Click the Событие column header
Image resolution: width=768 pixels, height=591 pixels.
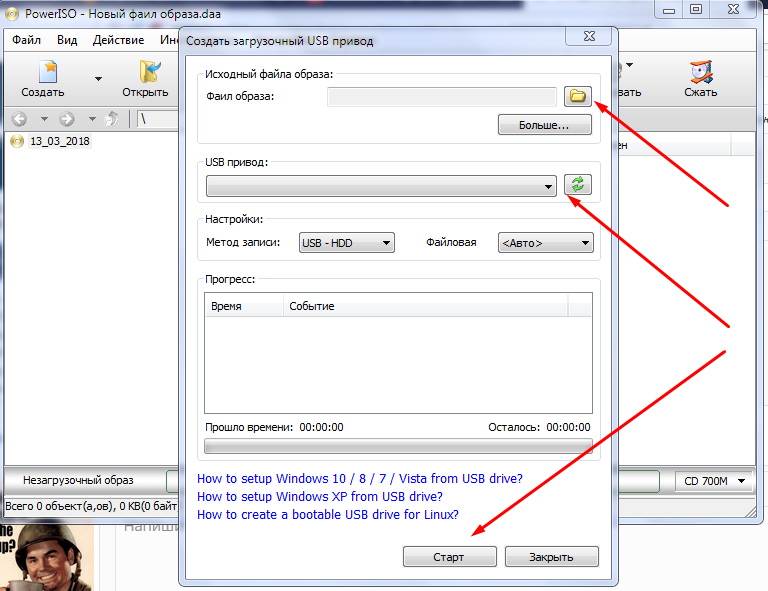coord(425,306)
